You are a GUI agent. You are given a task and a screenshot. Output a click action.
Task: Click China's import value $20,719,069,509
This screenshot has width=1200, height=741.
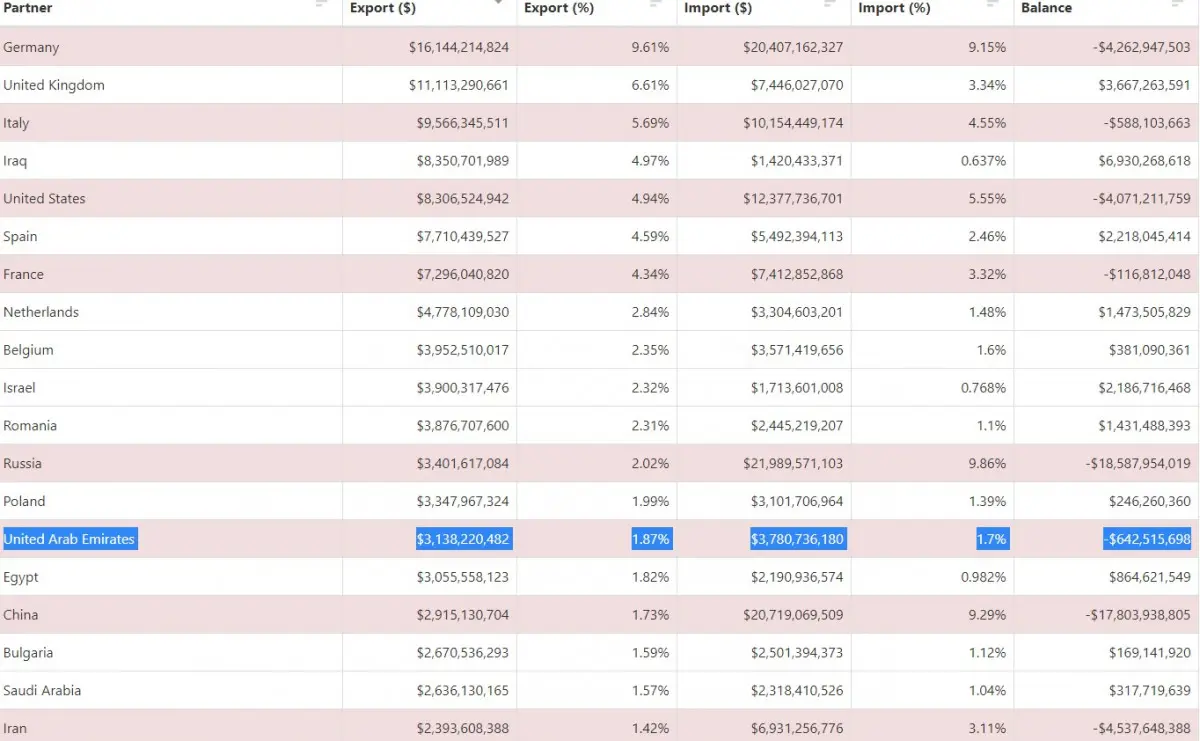point(794,614)
